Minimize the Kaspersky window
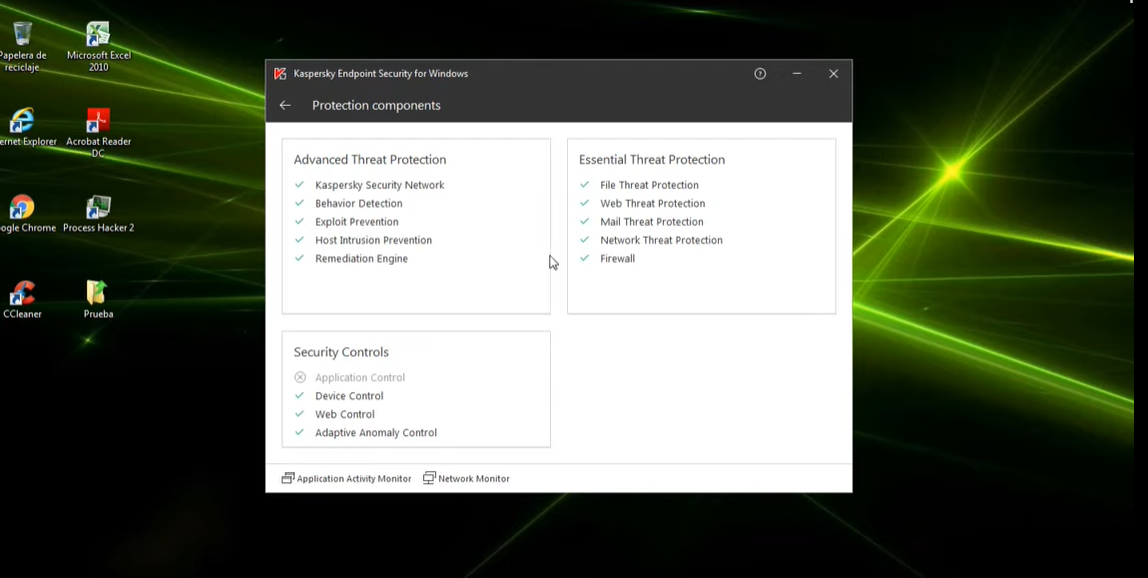Image resolution: width=1148 pixels, height=578 pixels. pyautogui.click(x=797, y=73)
